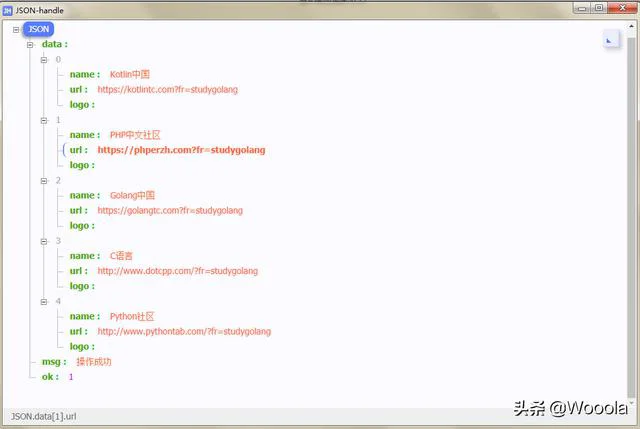Select name value PHP中文社区

point(135,135)
